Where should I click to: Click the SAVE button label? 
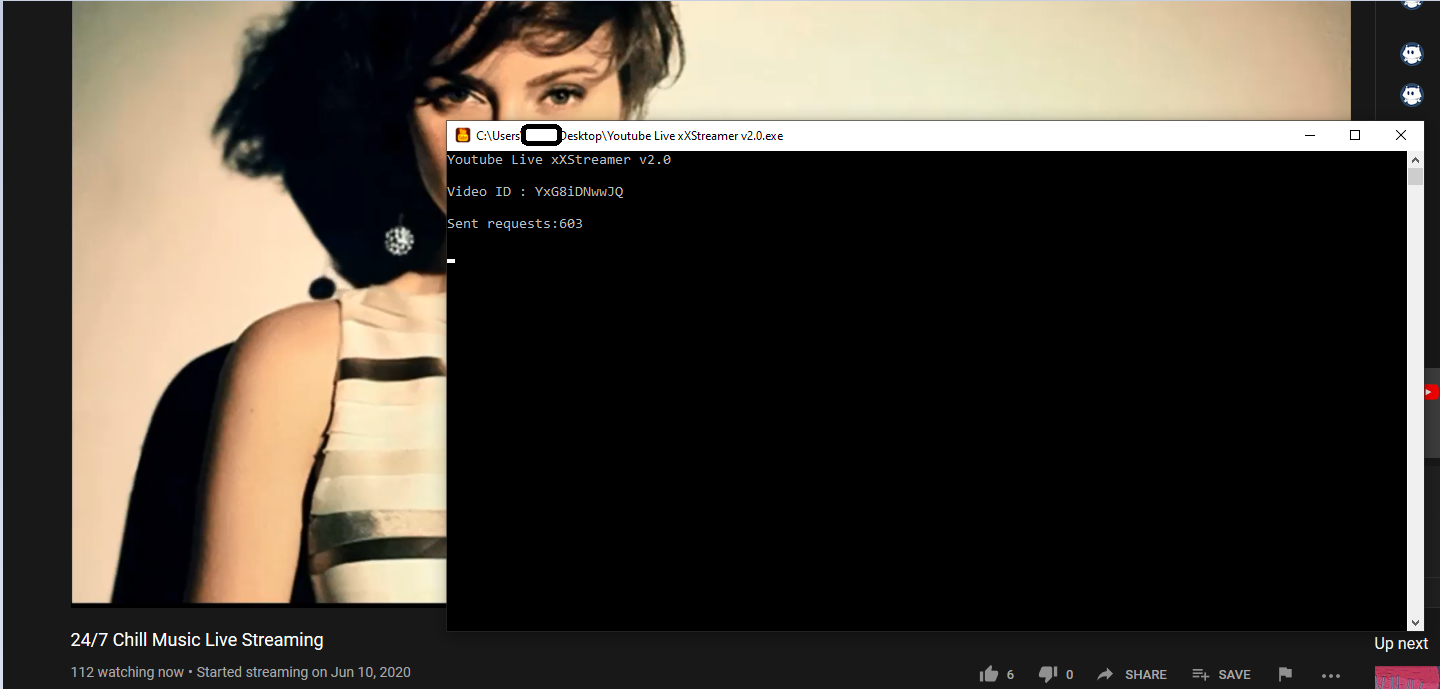(1235, 675)
